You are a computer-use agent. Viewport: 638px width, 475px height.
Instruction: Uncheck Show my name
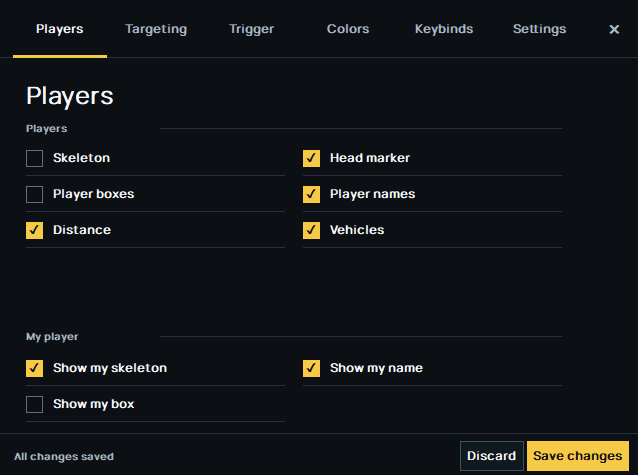click(x=311, y=368)
